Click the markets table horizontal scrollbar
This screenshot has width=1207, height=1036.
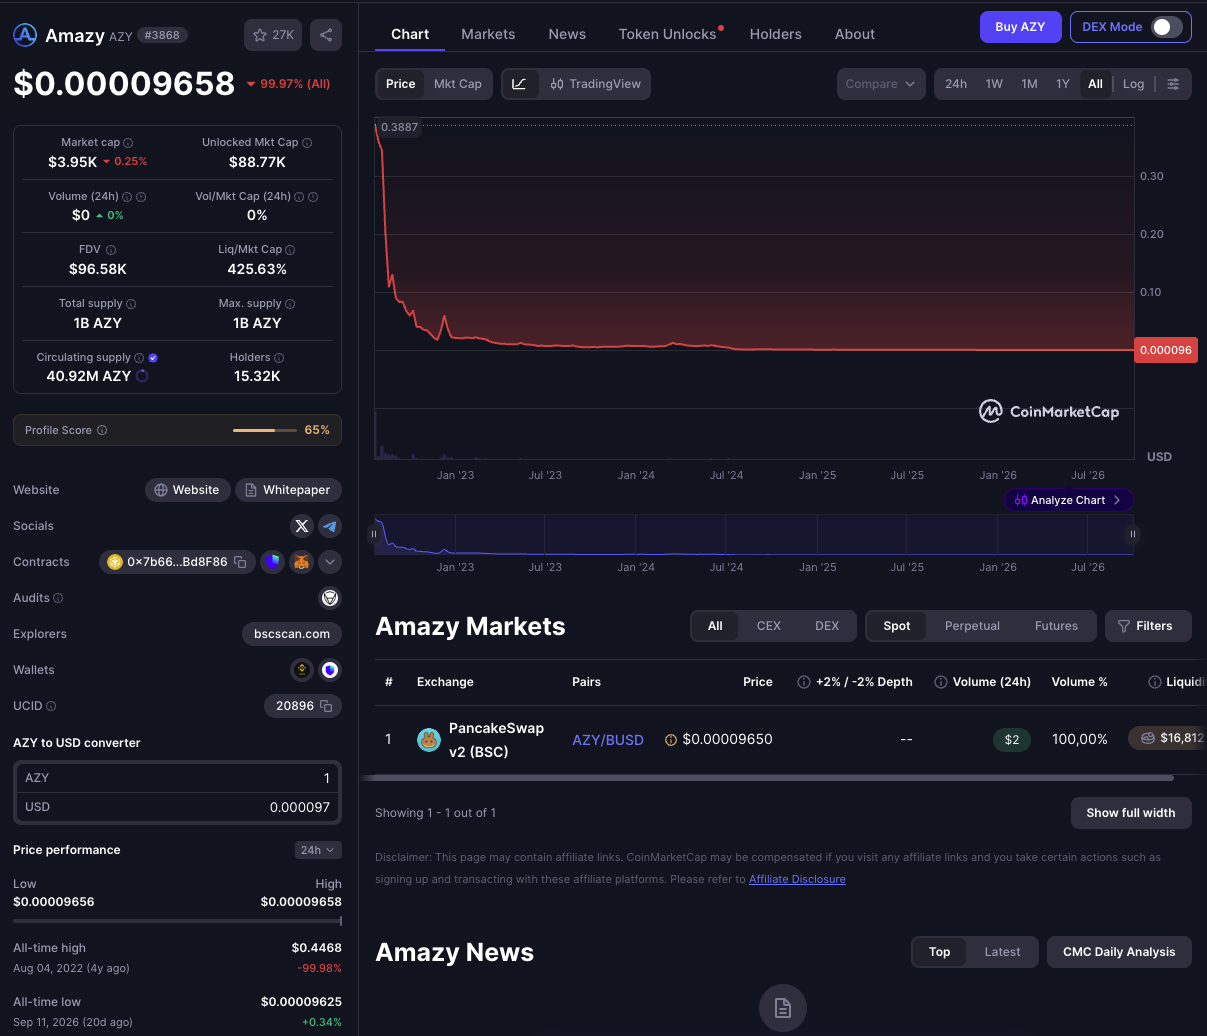coord(769,777)
